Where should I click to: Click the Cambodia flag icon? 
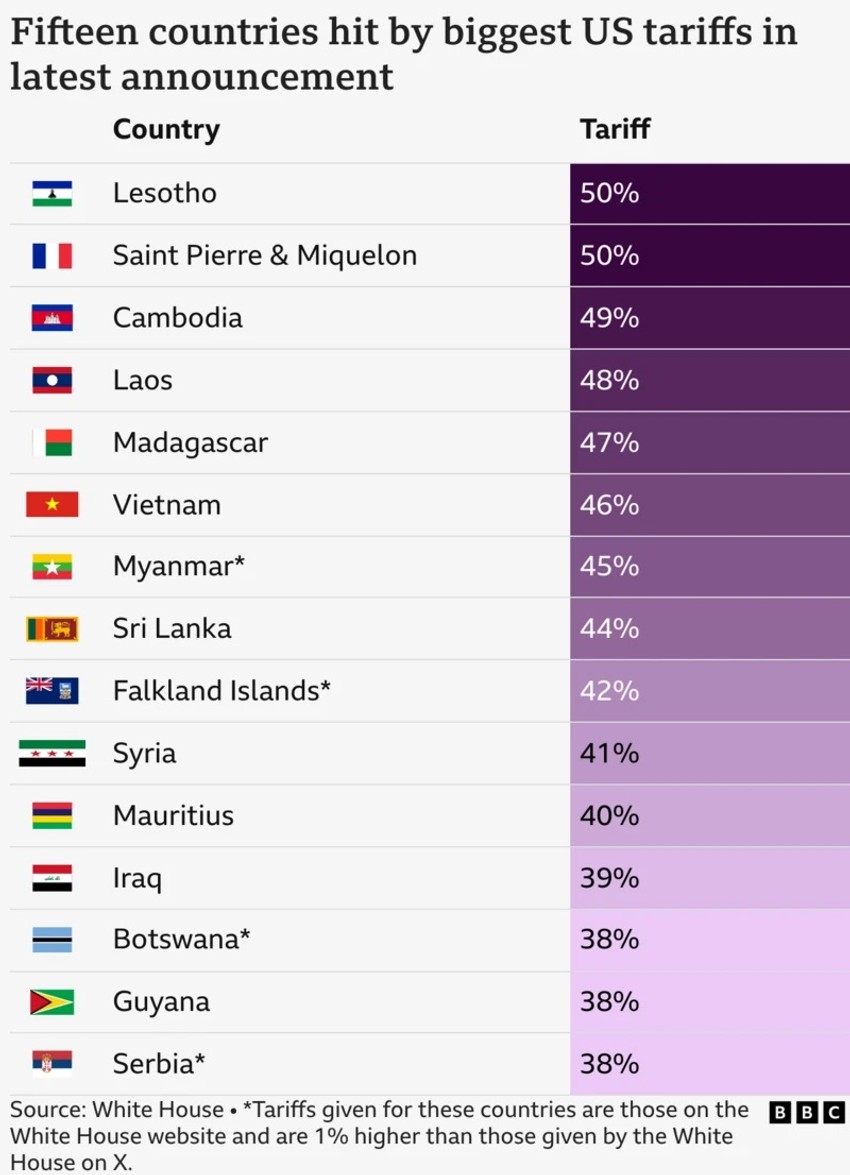tap(52, 318)
